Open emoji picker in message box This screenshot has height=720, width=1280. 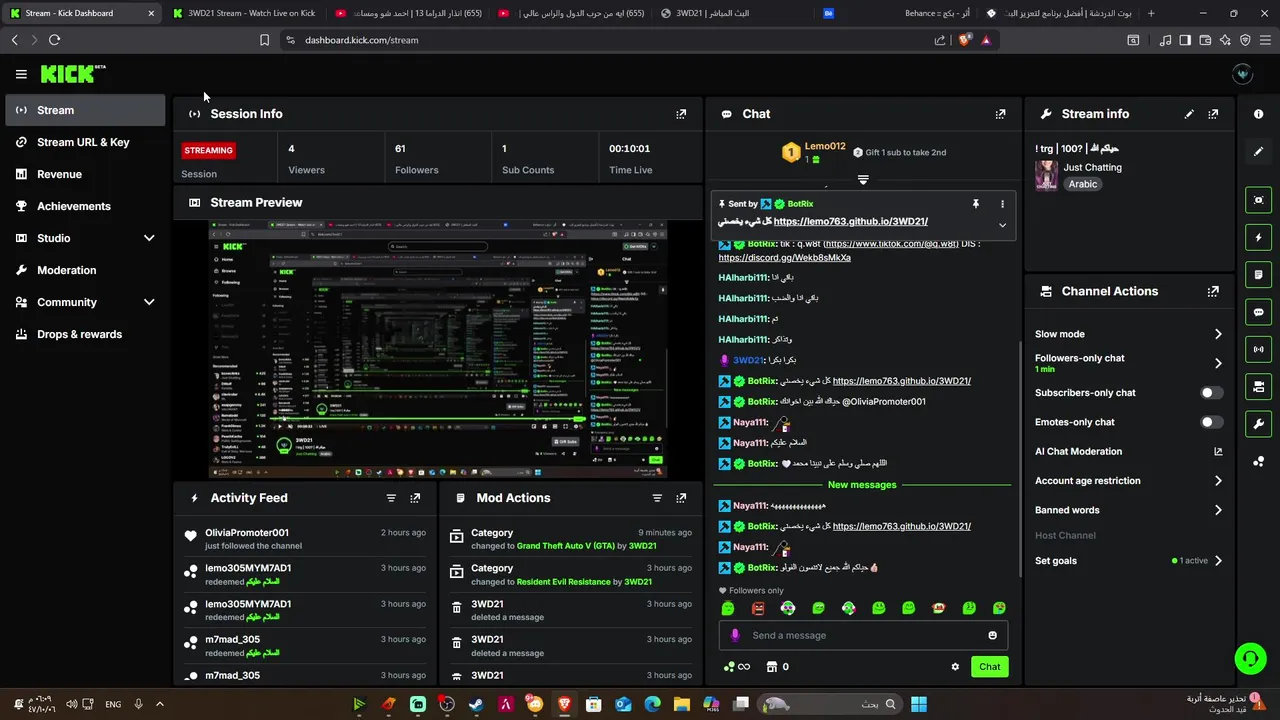(x=992, y=635)
